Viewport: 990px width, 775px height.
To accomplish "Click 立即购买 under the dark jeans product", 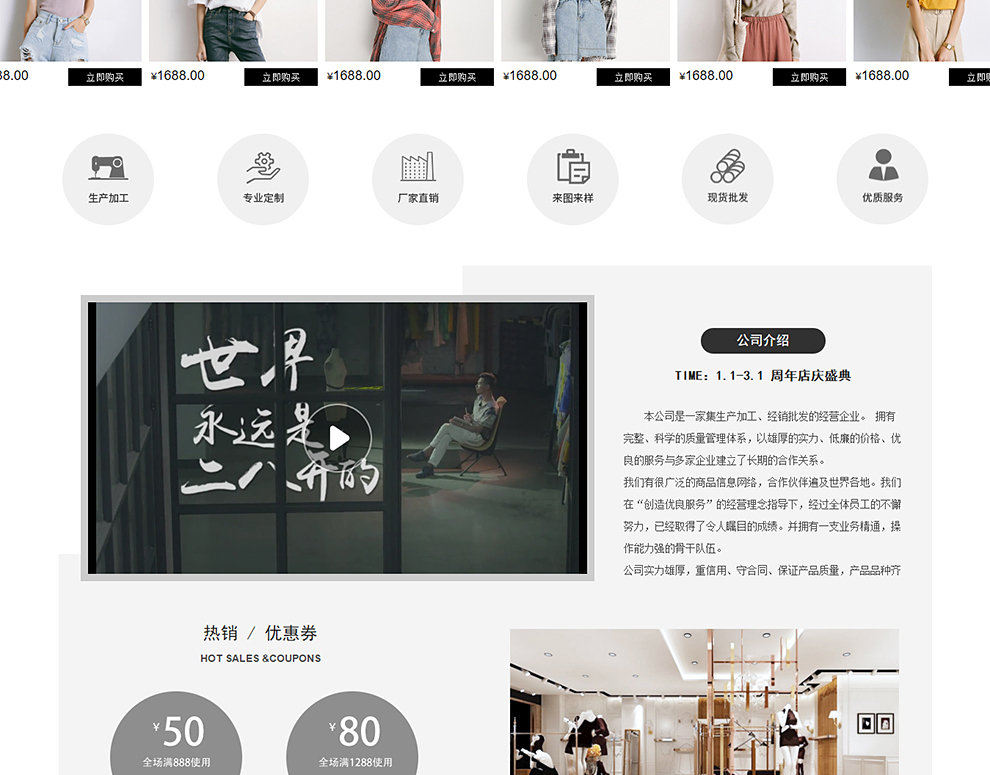I will point(281,77).
